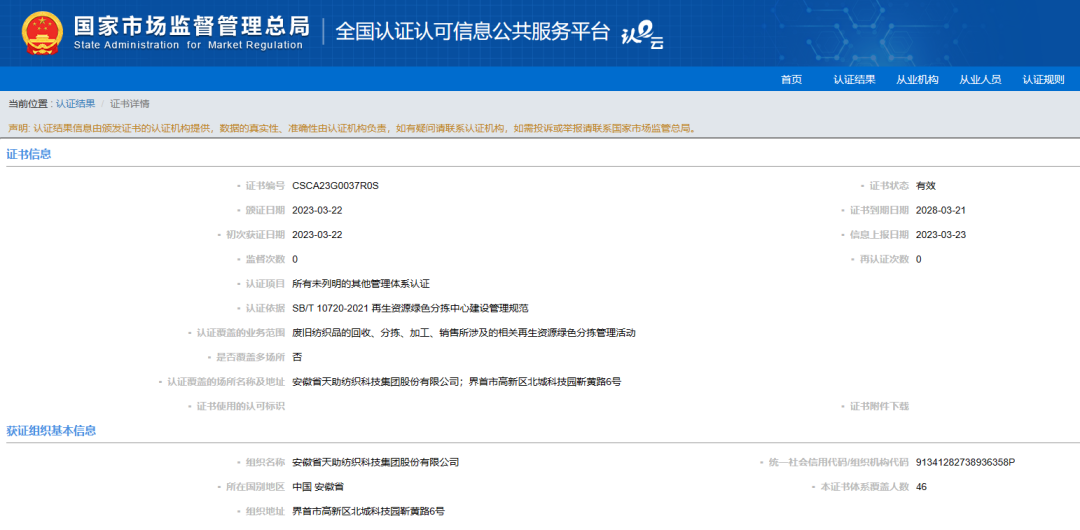
Task: Click the 监督次数 label
Action: (264, 259)
